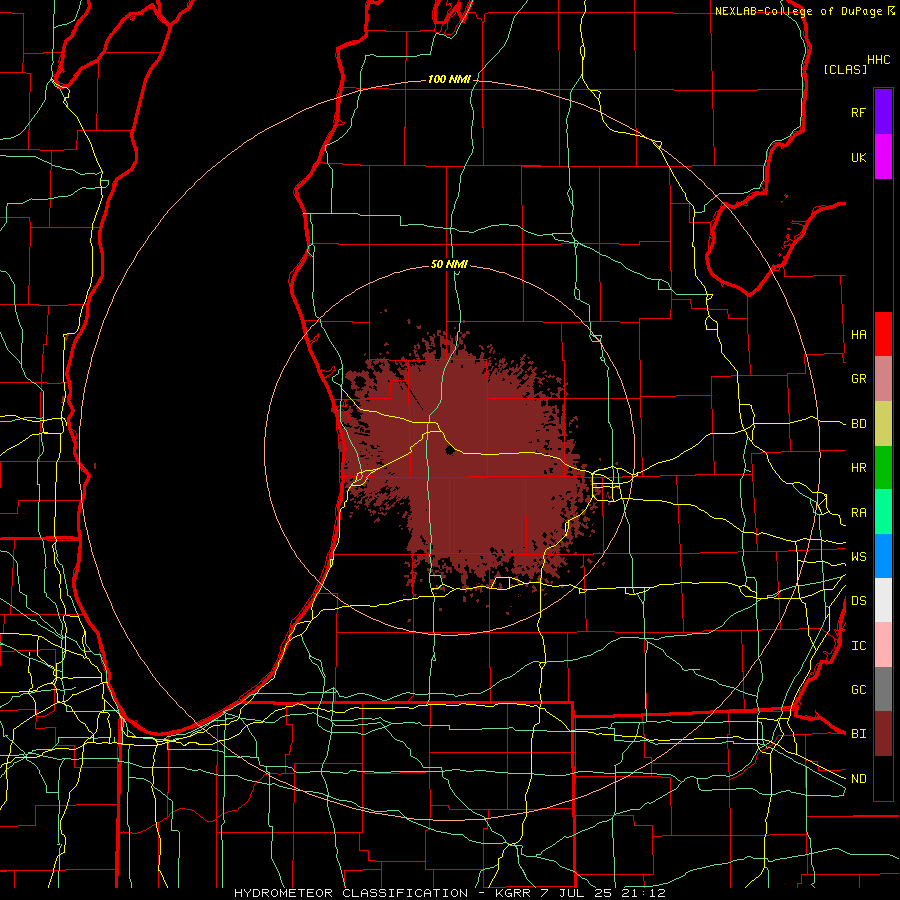Click the 'RF' legend label text

pos(858,112)
